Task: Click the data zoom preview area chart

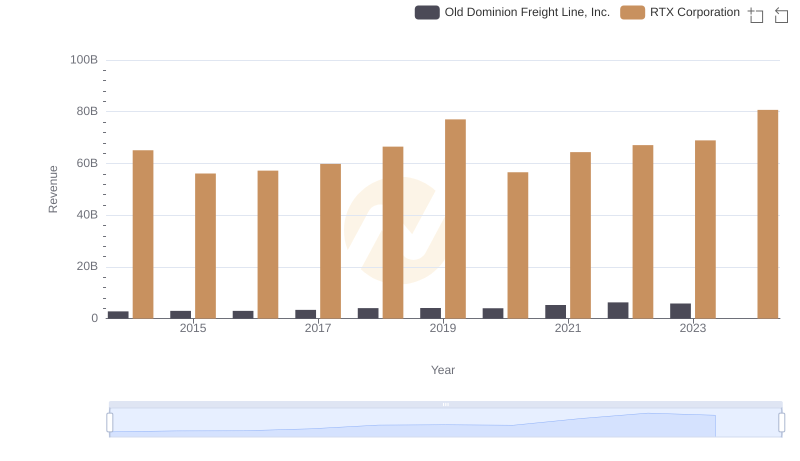Action: pyautogui.click(x=445, y=423)
